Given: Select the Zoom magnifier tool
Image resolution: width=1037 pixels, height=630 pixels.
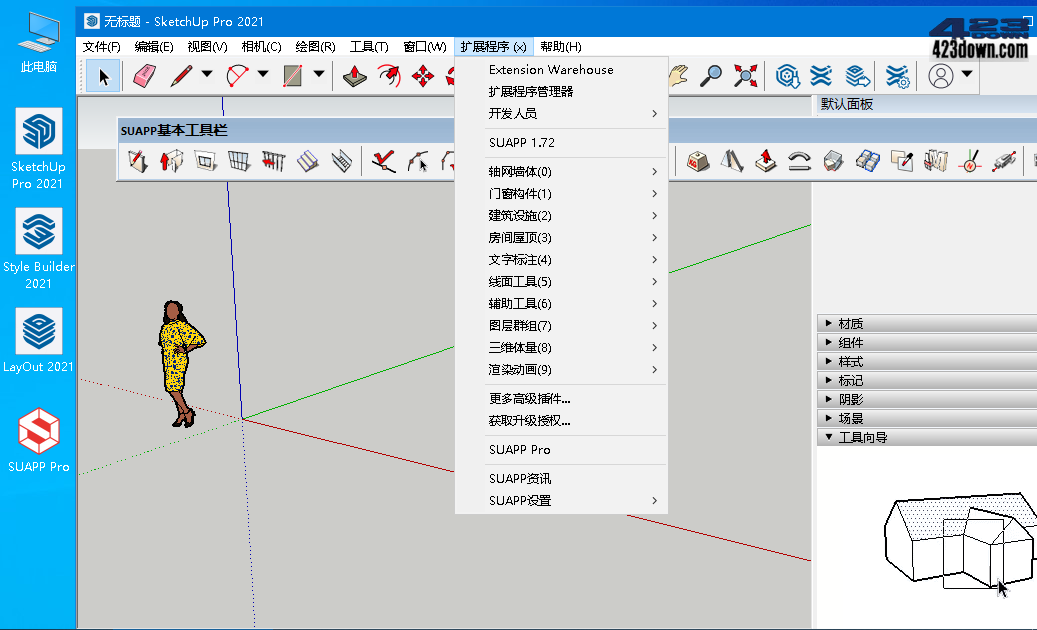Looking at the screenshot, I should (x=711, y=76).
